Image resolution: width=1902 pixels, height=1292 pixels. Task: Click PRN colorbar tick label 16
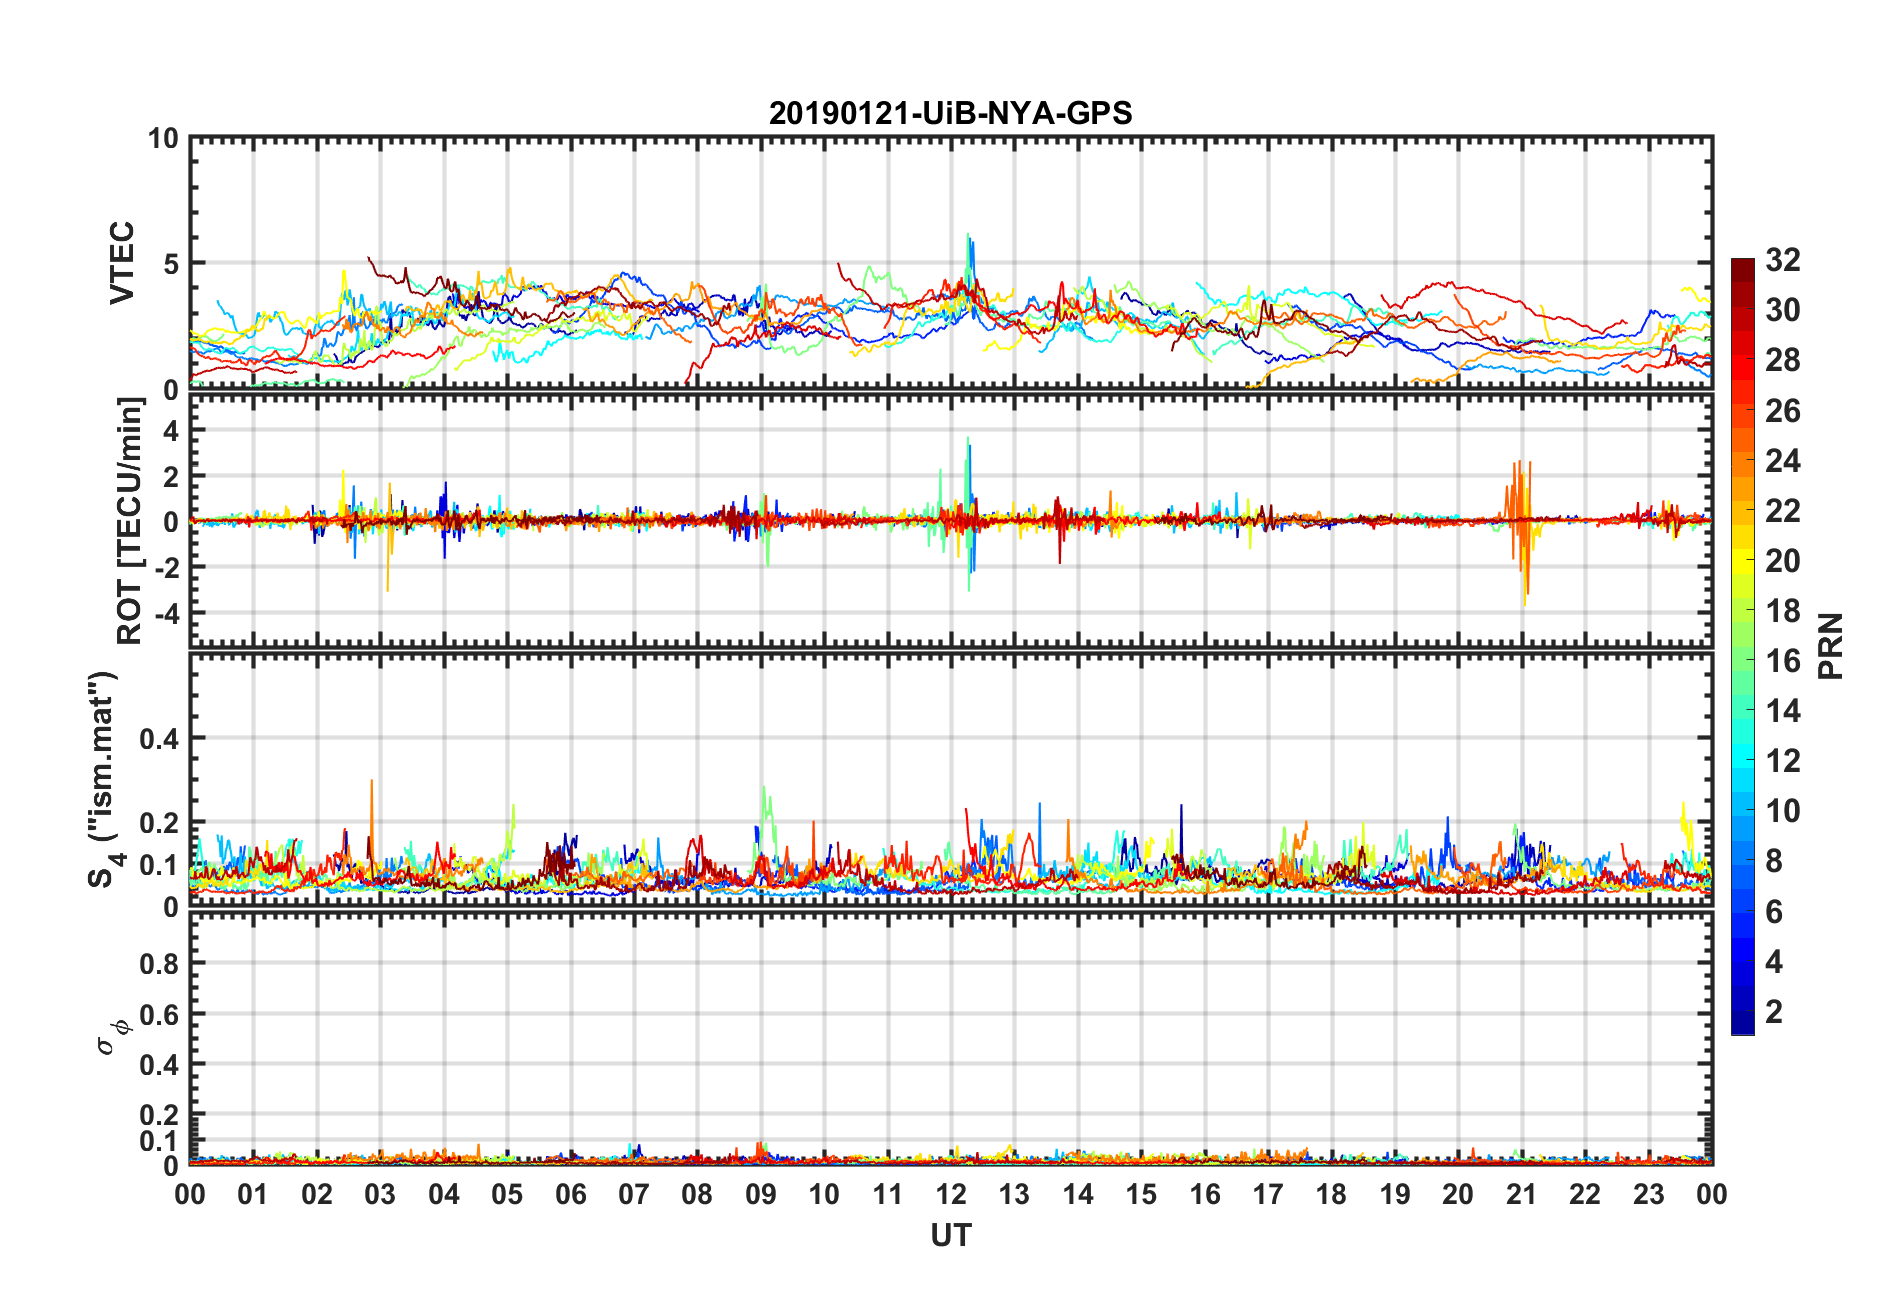coord(1783,661)
